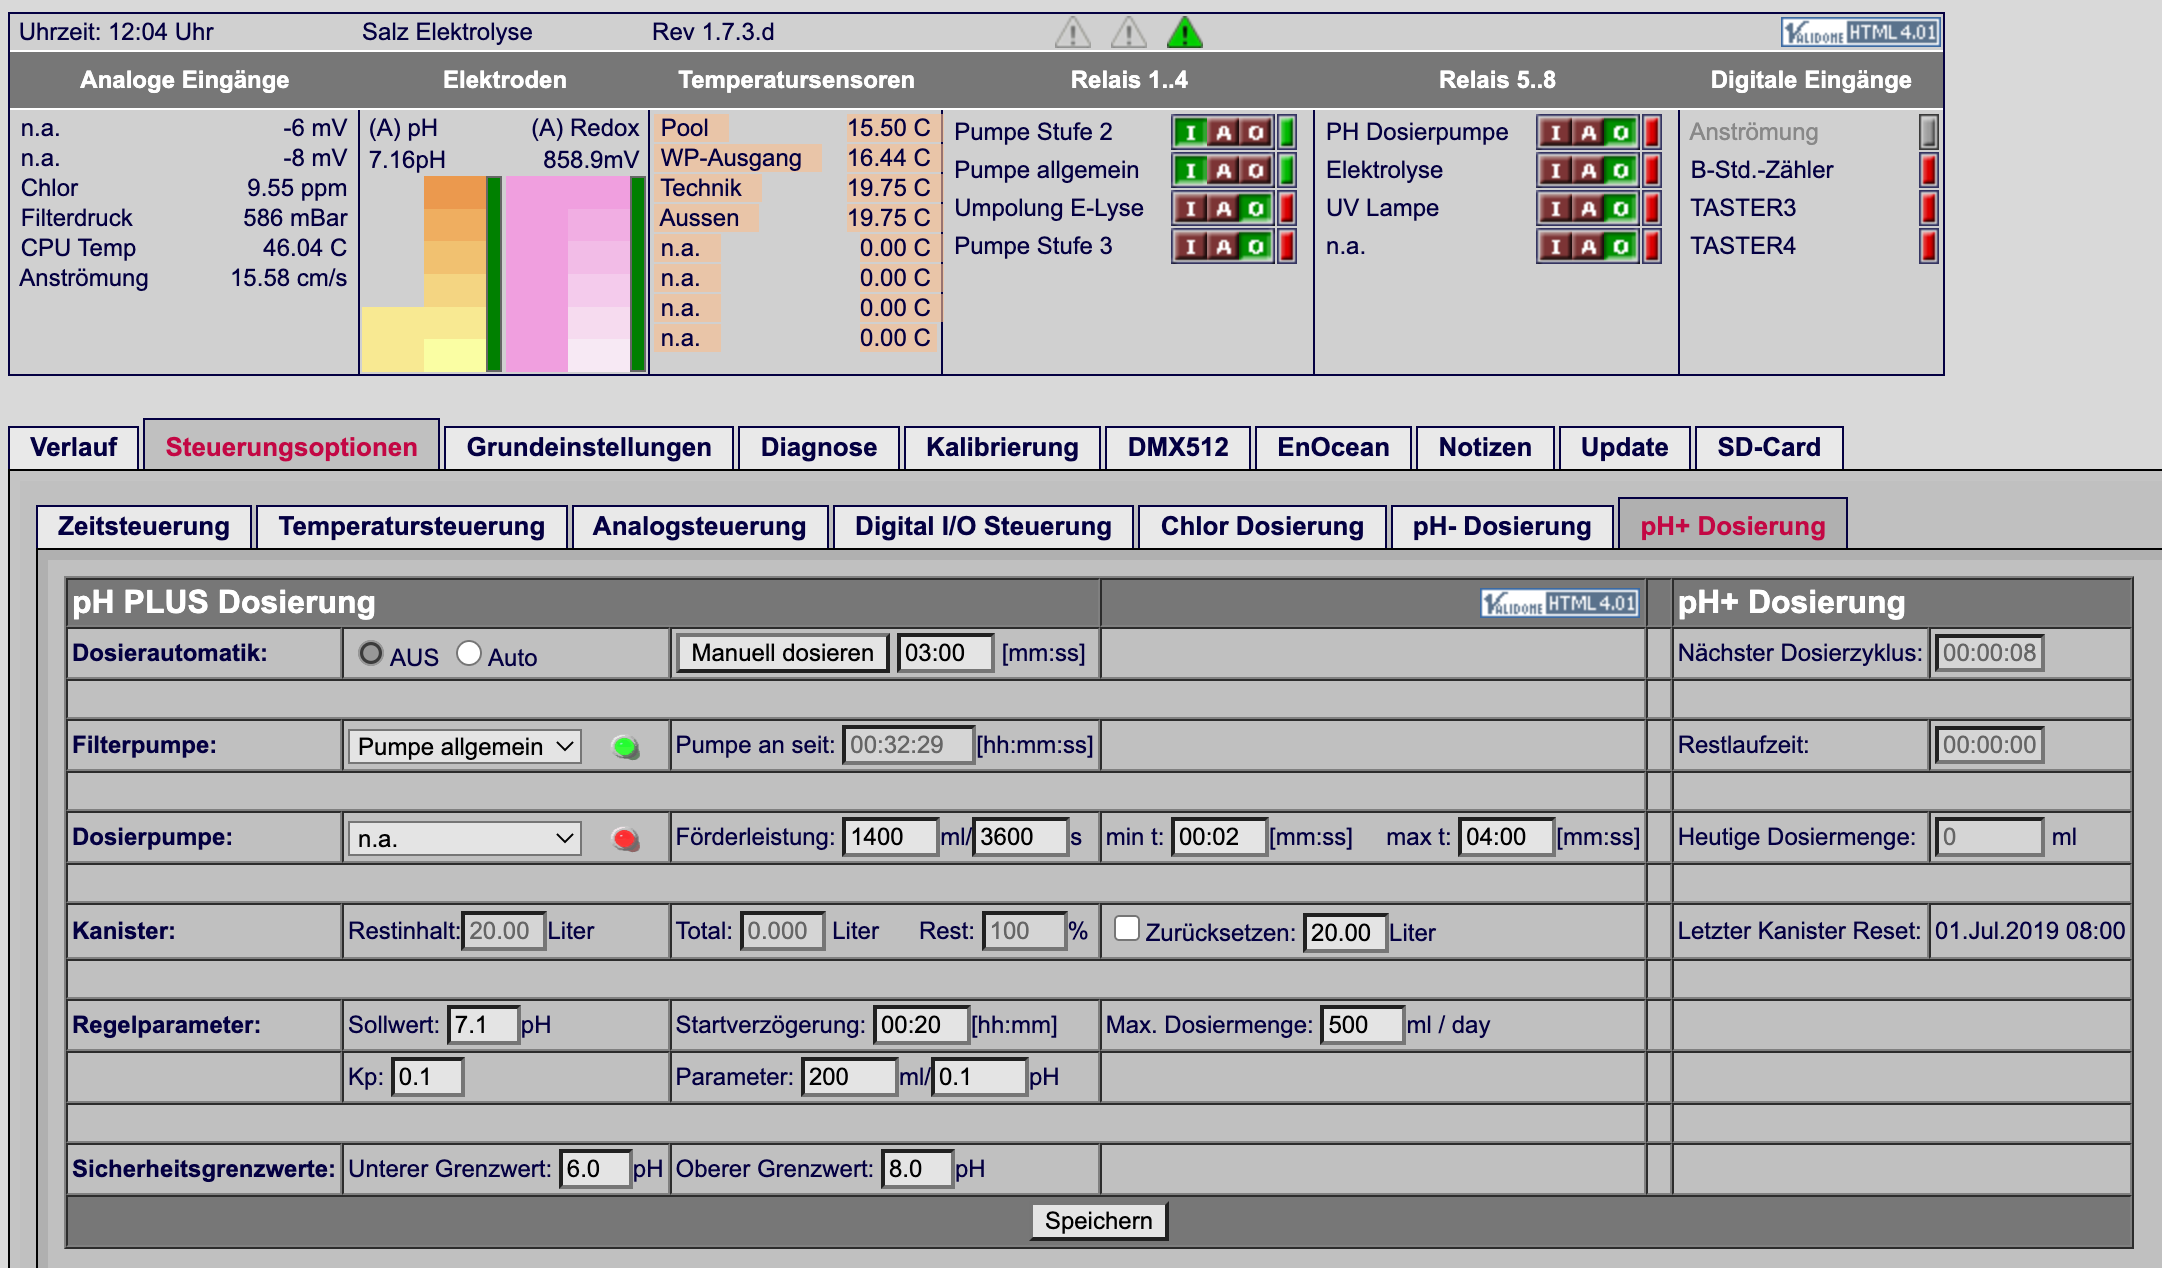Open the Diagnose tab

pyautogui.click(x=819, y=447)
